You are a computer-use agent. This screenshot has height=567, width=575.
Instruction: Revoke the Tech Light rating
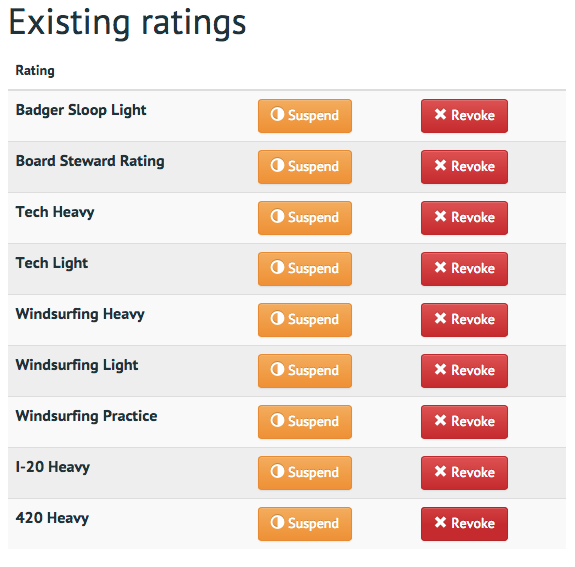(464, 269)
